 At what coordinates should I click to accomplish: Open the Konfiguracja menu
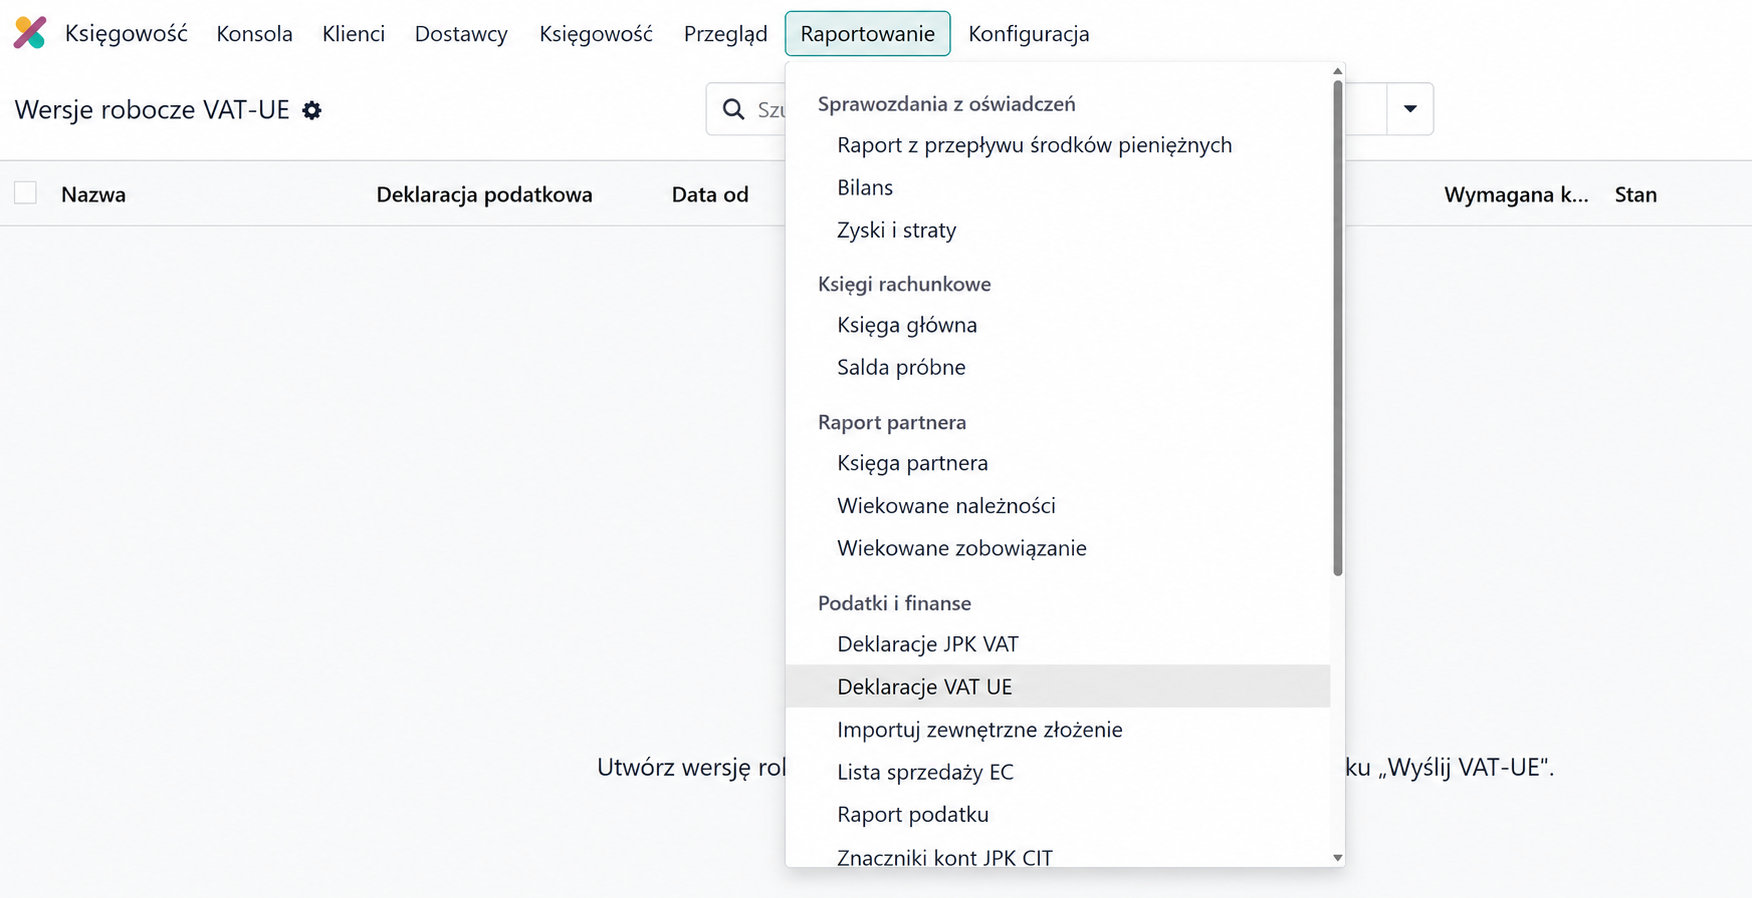pos(1028,33)
